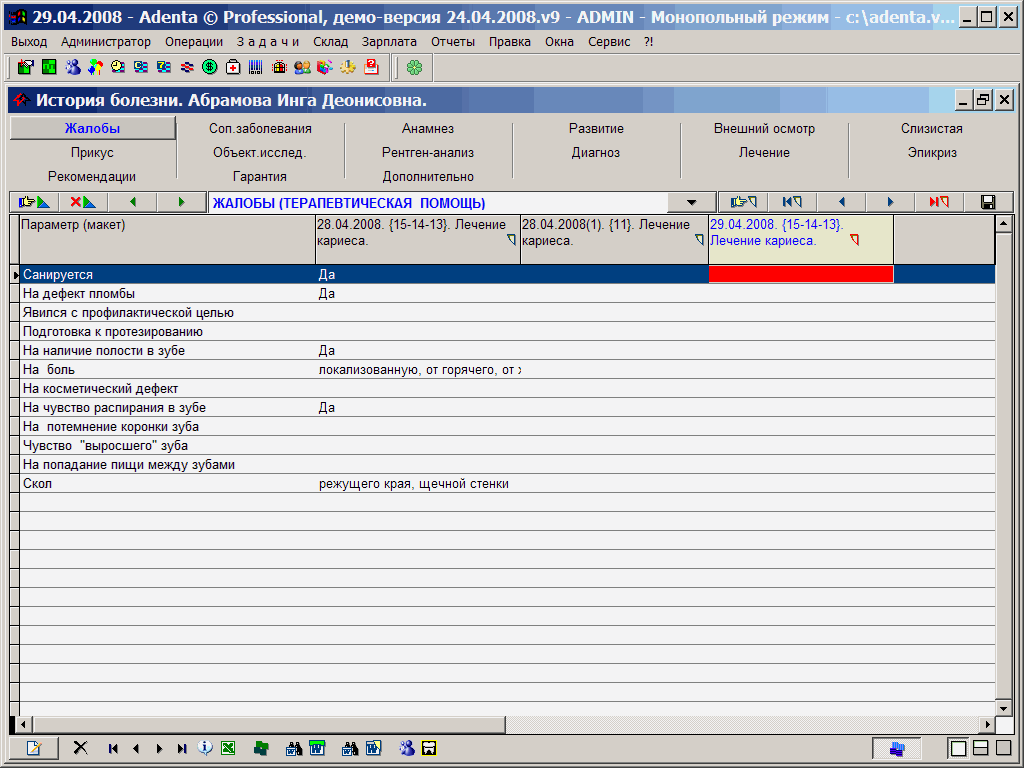Export with the Excel icon in bottom bar

[x=228, y=748]
